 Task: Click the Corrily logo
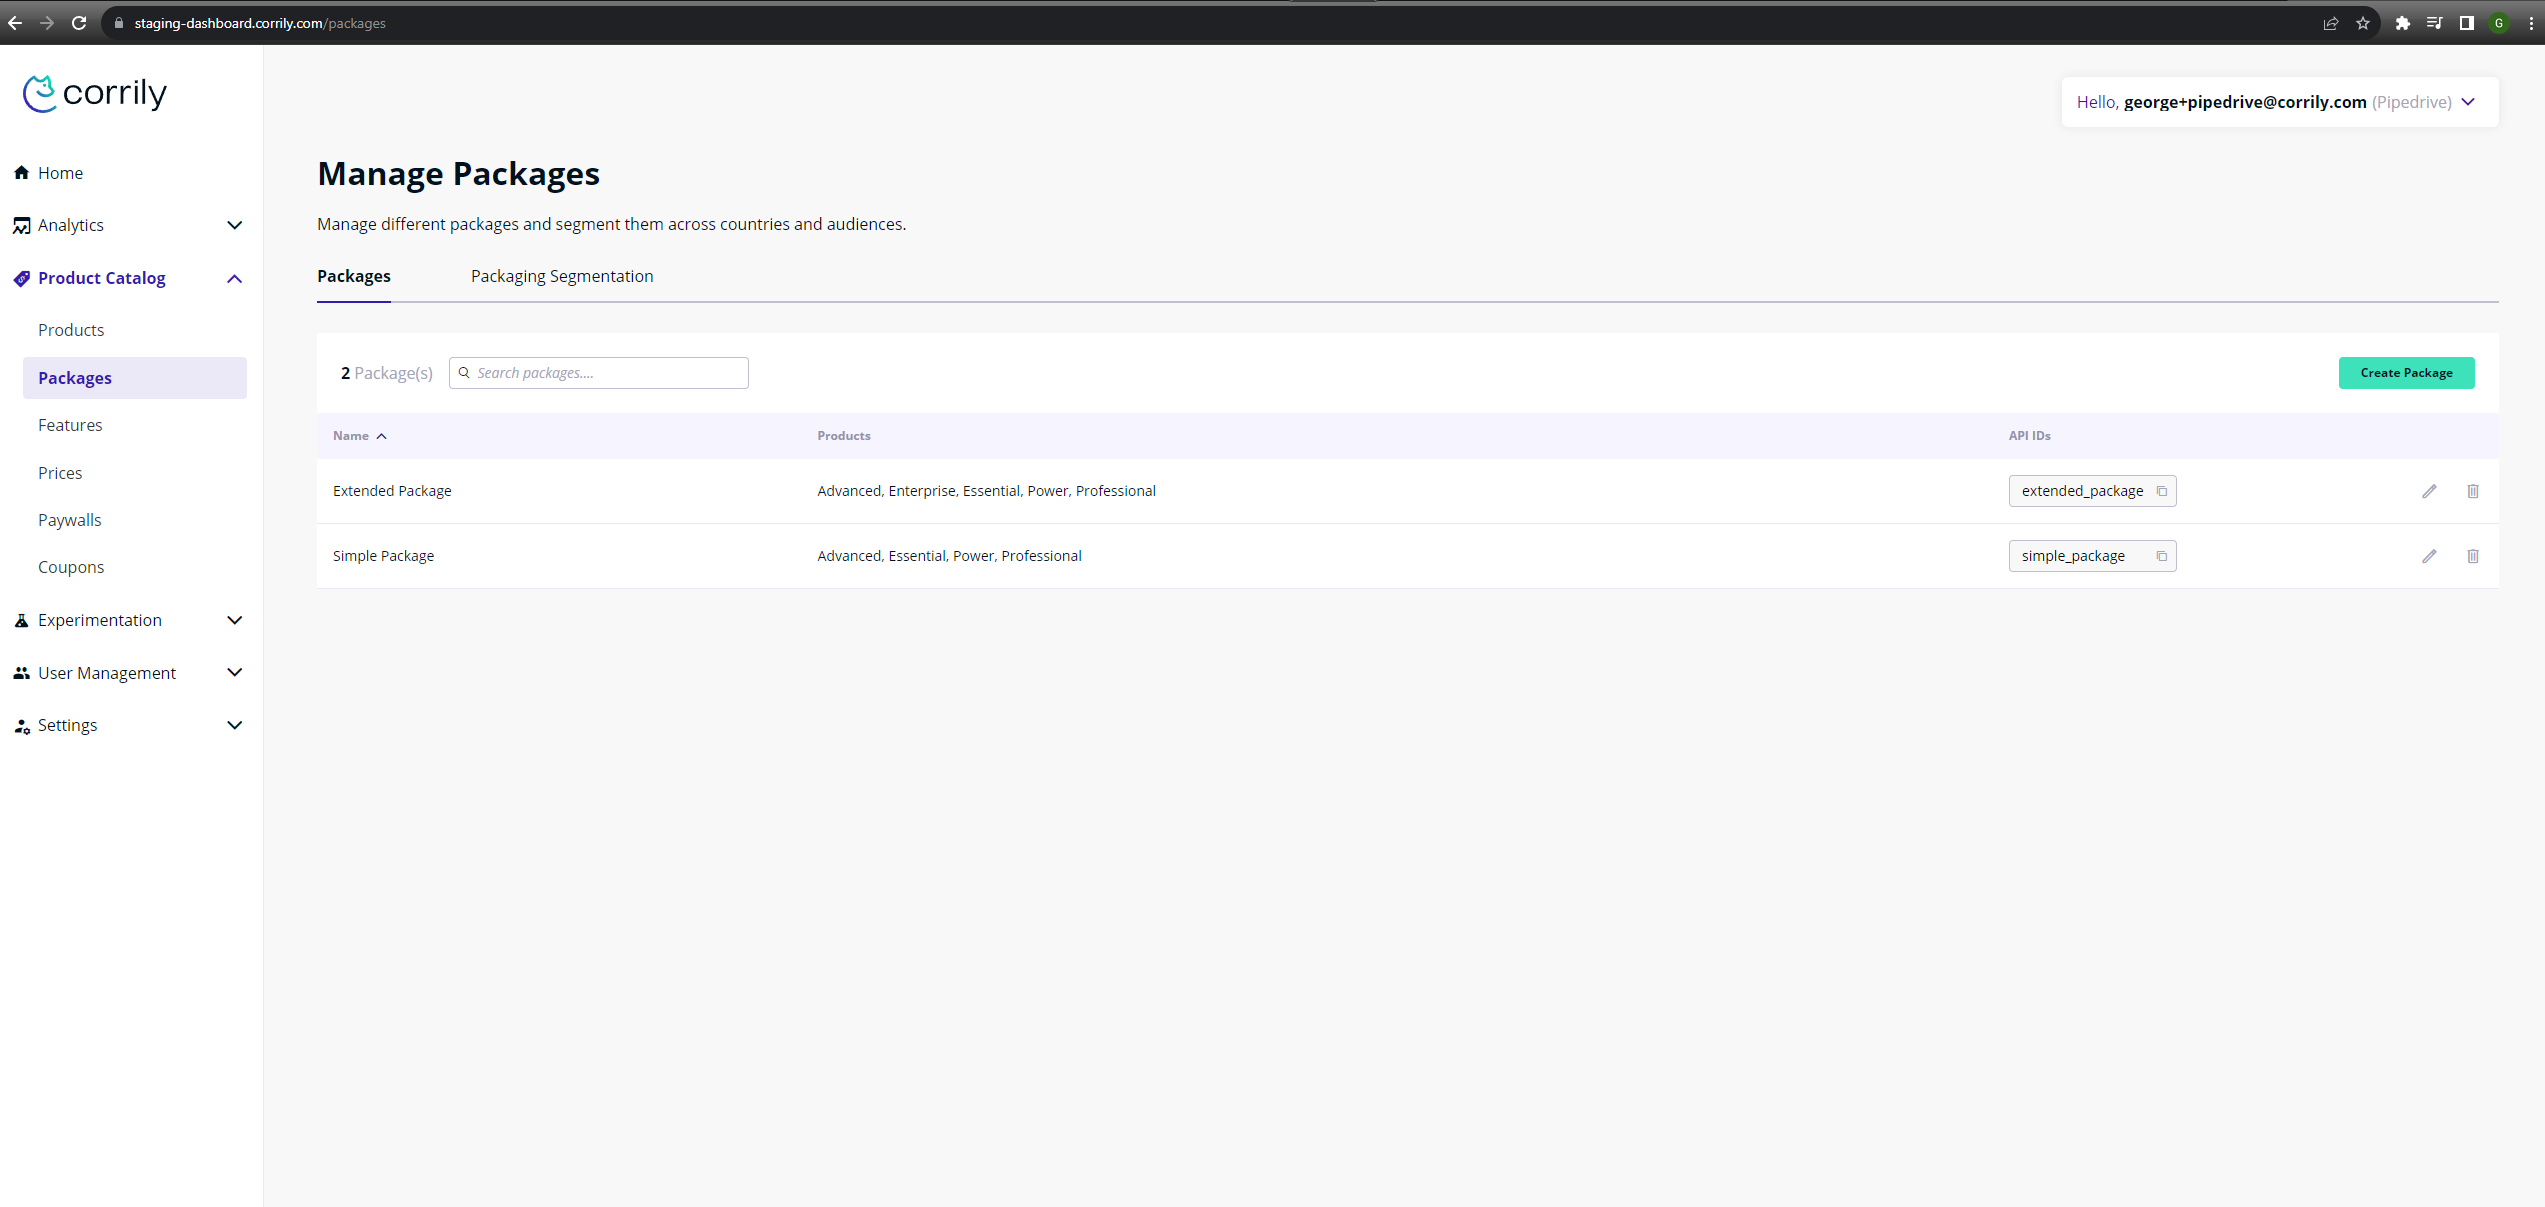pyautogui.click(x=95, y=93)
